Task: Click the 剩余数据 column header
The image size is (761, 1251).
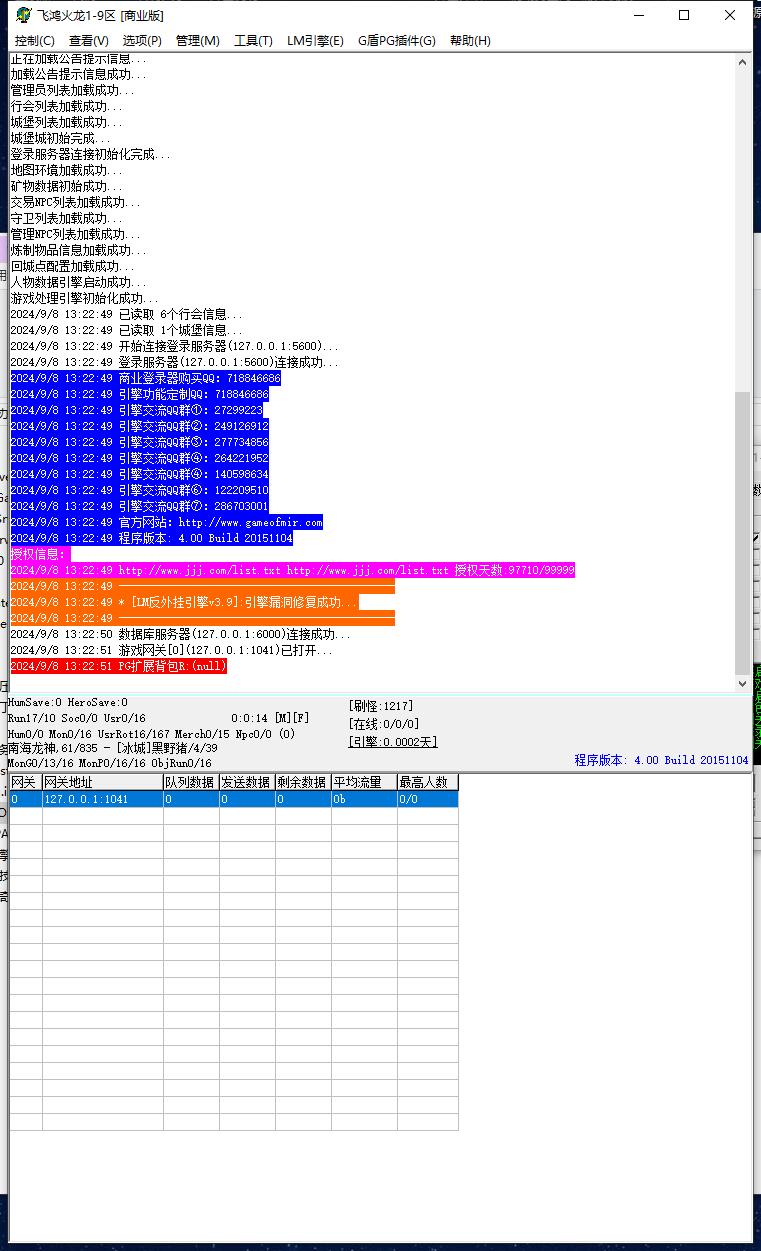Action: click(x=303, y=783)
